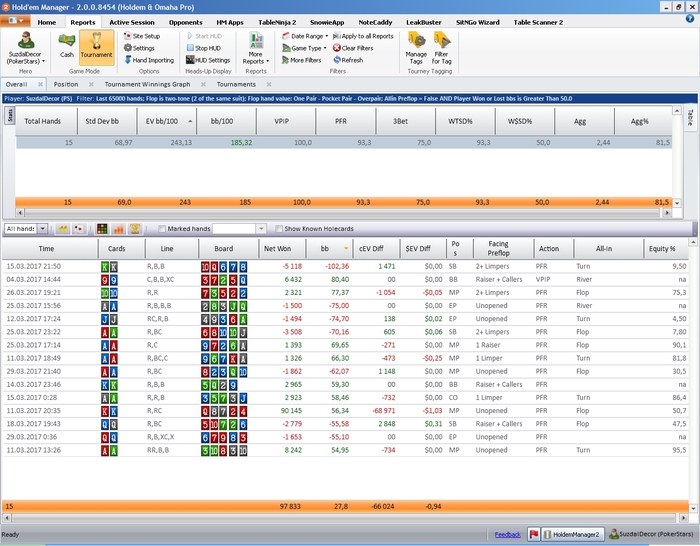Open the Feedback link
Image resolution: width=700 pixels, height=546 pixels.
508,534
